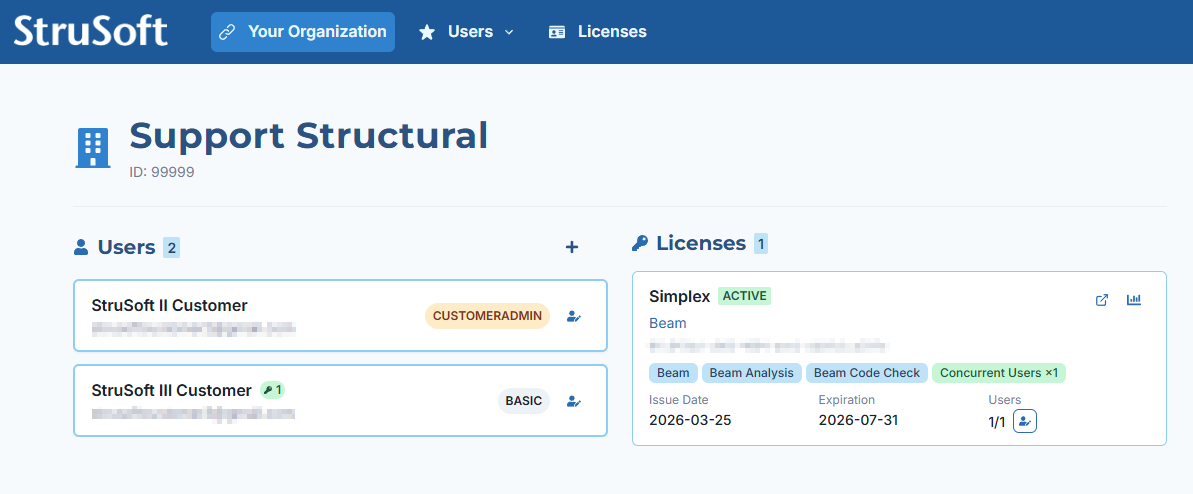Click the building icon beside Support Structural
The height and width of the screenshot is (494, 1193).
pos(93,148)
